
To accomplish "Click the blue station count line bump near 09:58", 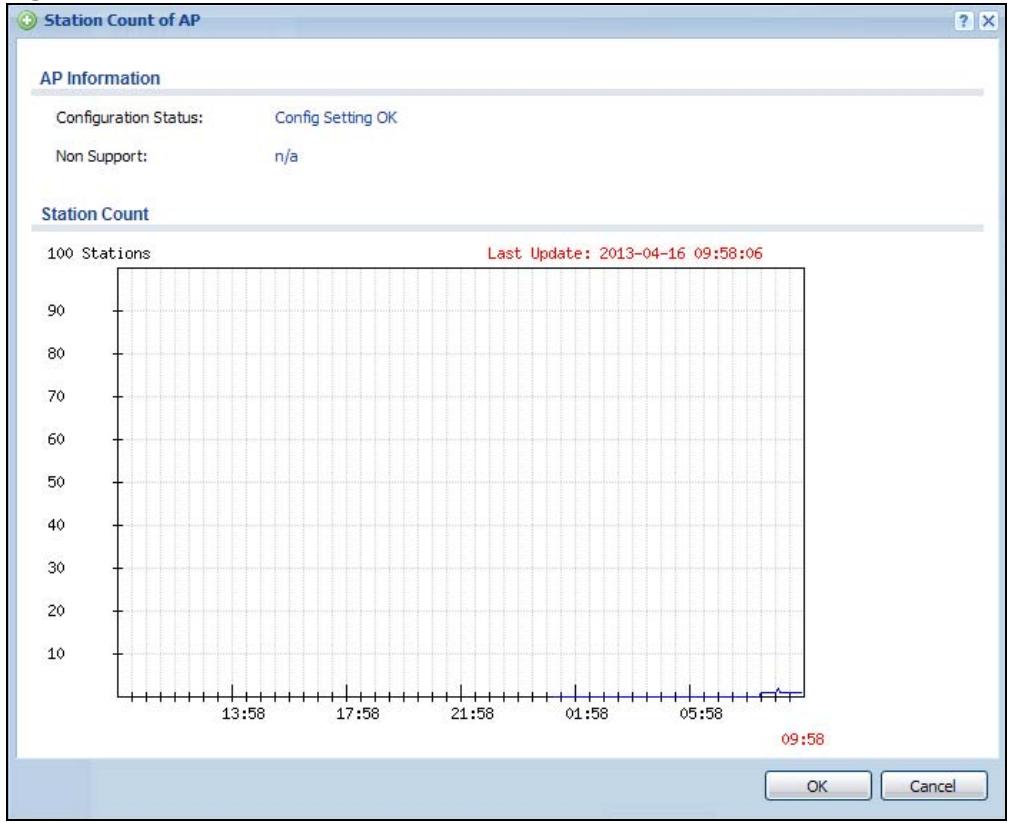I will 779,691.
